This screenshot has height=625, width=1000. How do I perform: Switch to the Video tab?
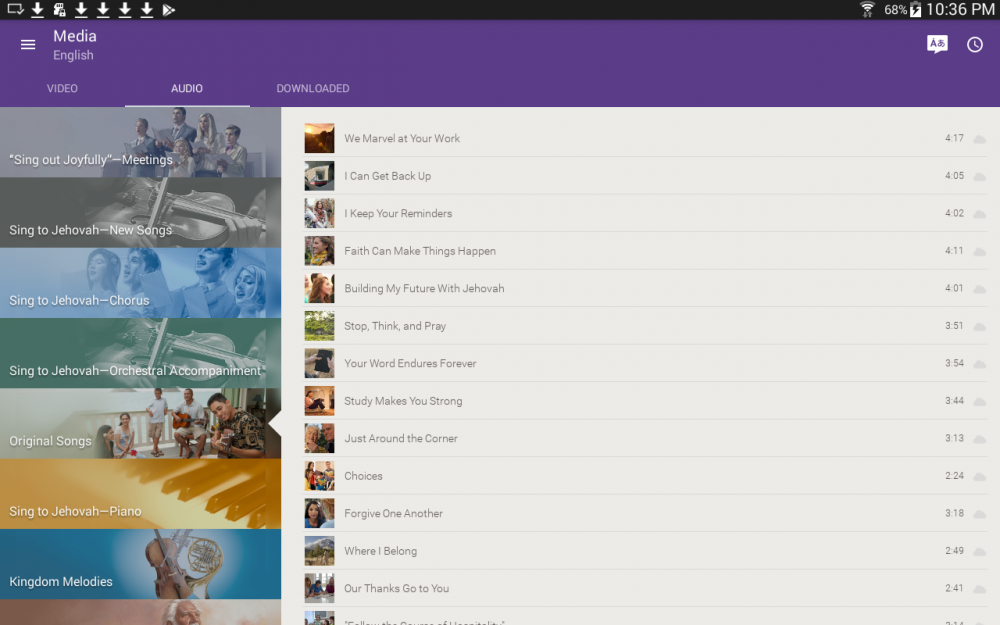[x=62, y=89]
